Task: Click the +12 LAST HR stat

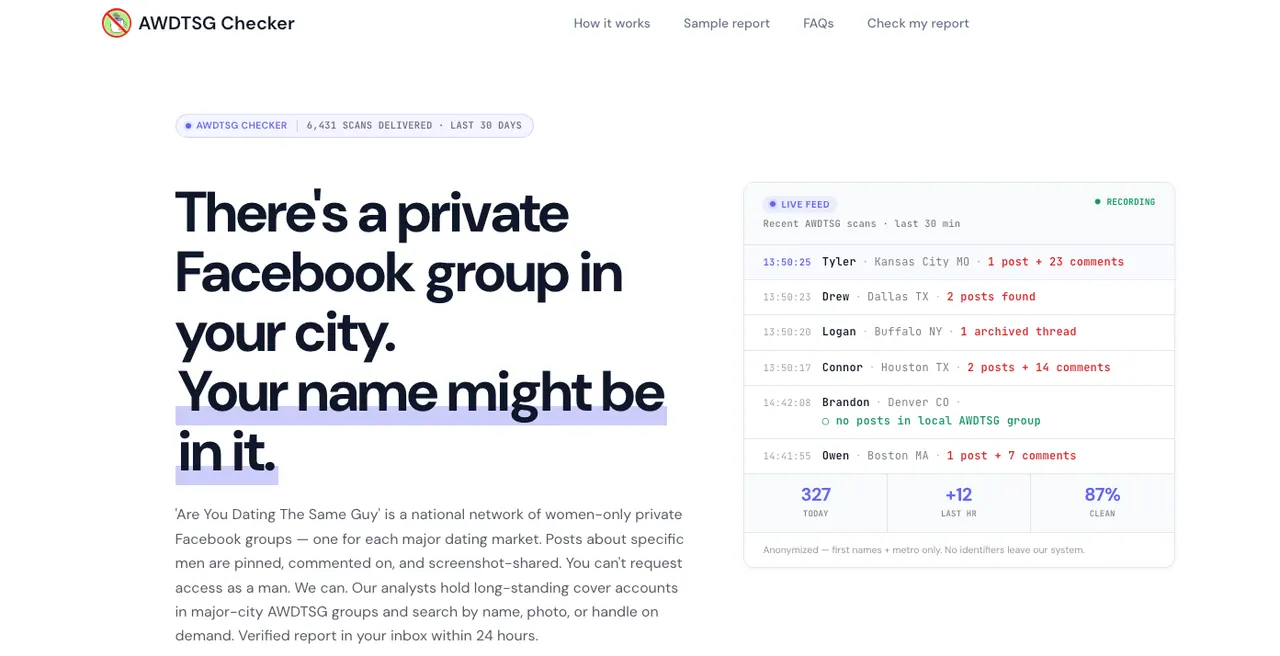Action: tap(959, 503)
